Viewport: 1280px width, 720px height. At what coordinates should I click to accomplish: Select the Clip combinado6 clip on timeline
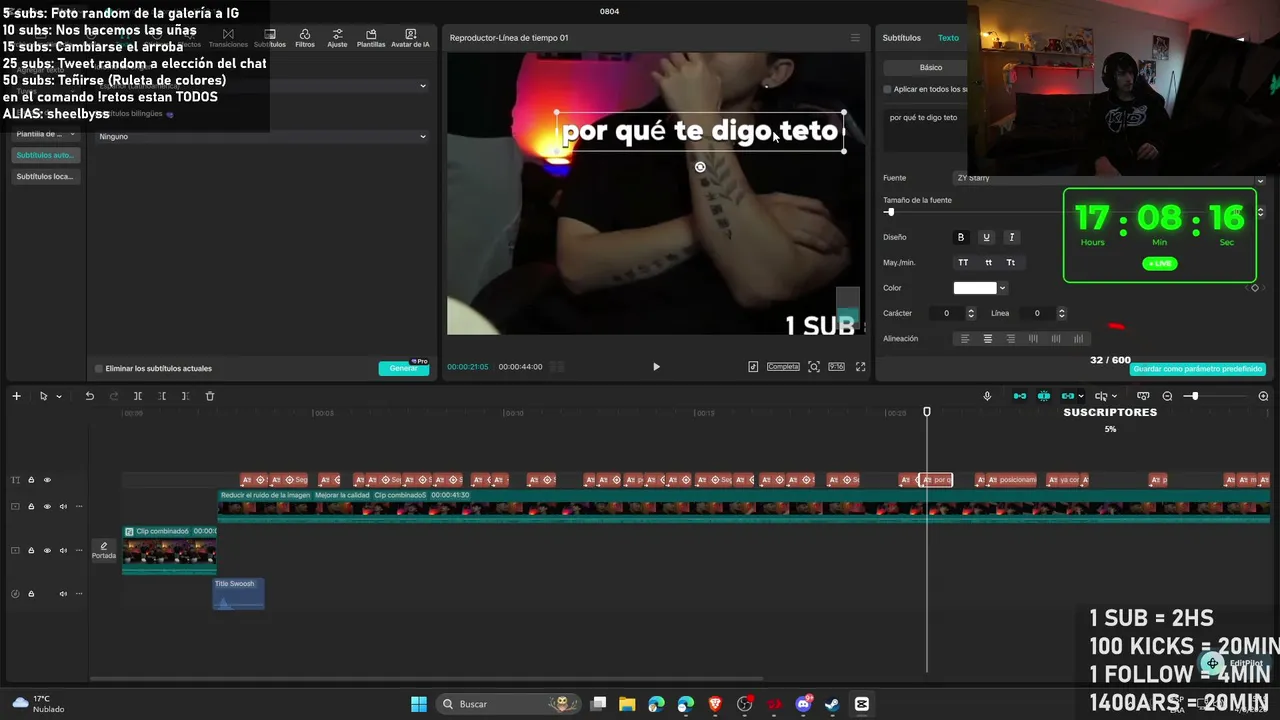click(x=169, y=550)
